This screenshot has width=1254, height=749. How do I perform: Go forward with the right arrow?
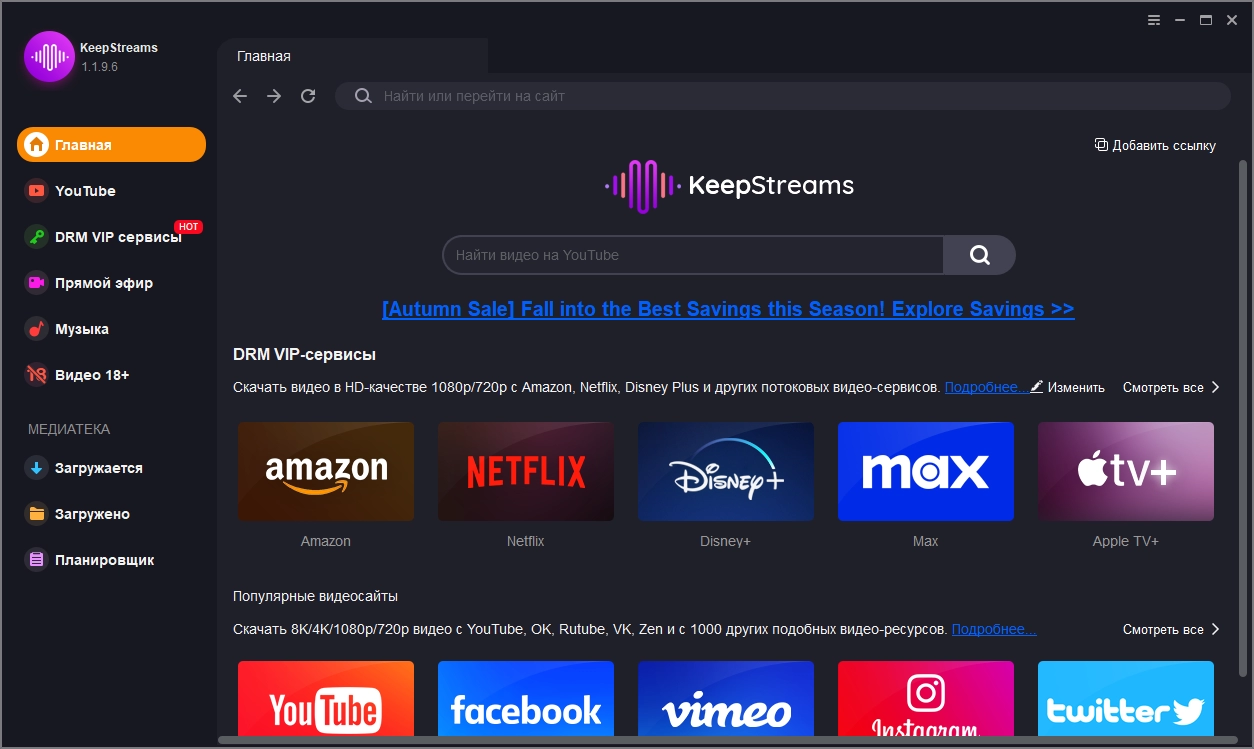tap(274, 96)
